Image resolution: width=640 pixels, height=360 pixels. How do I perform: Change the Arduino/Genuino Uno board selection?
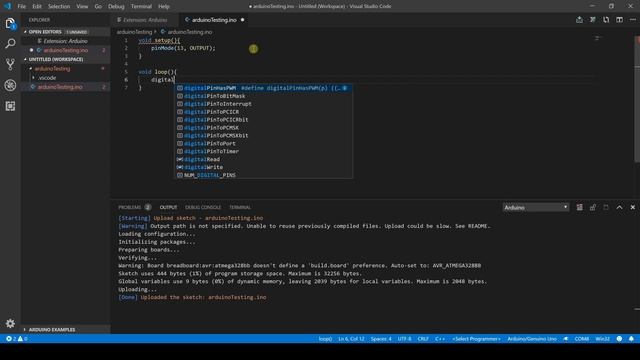pyautogui.click(x=532, y=339)
